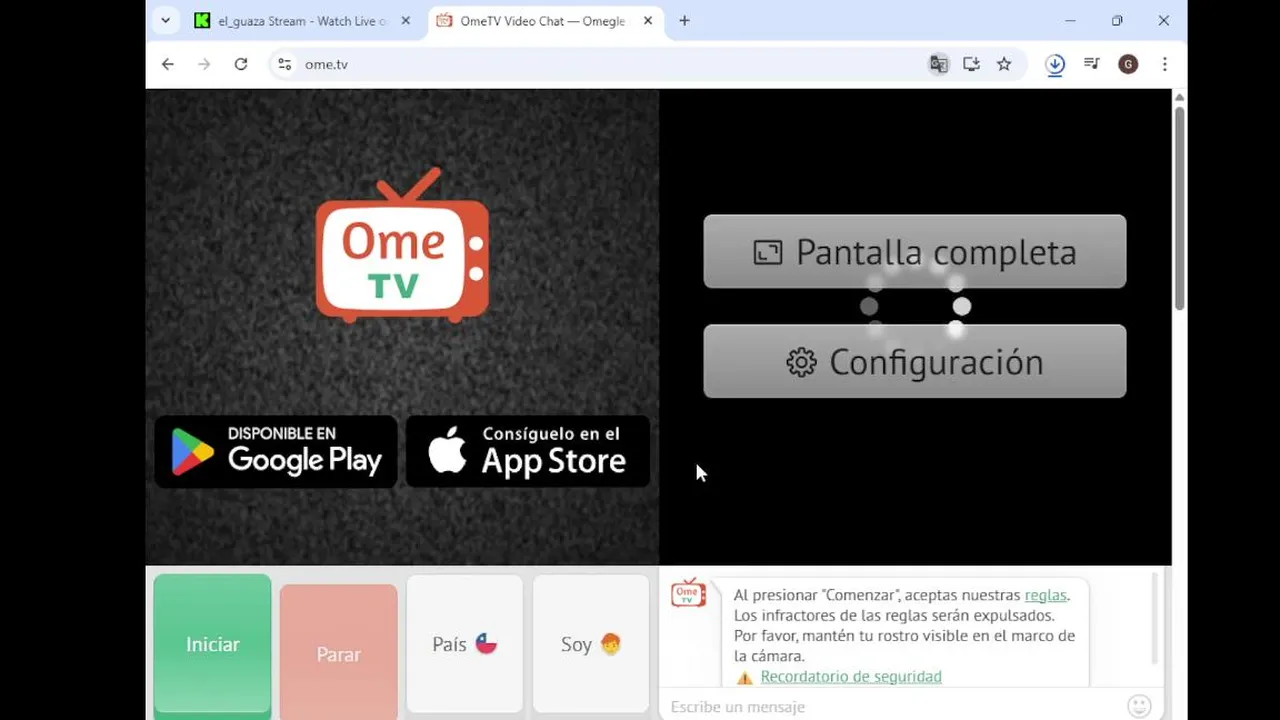Start chatting with the Iniciar button

pos(212,644)
